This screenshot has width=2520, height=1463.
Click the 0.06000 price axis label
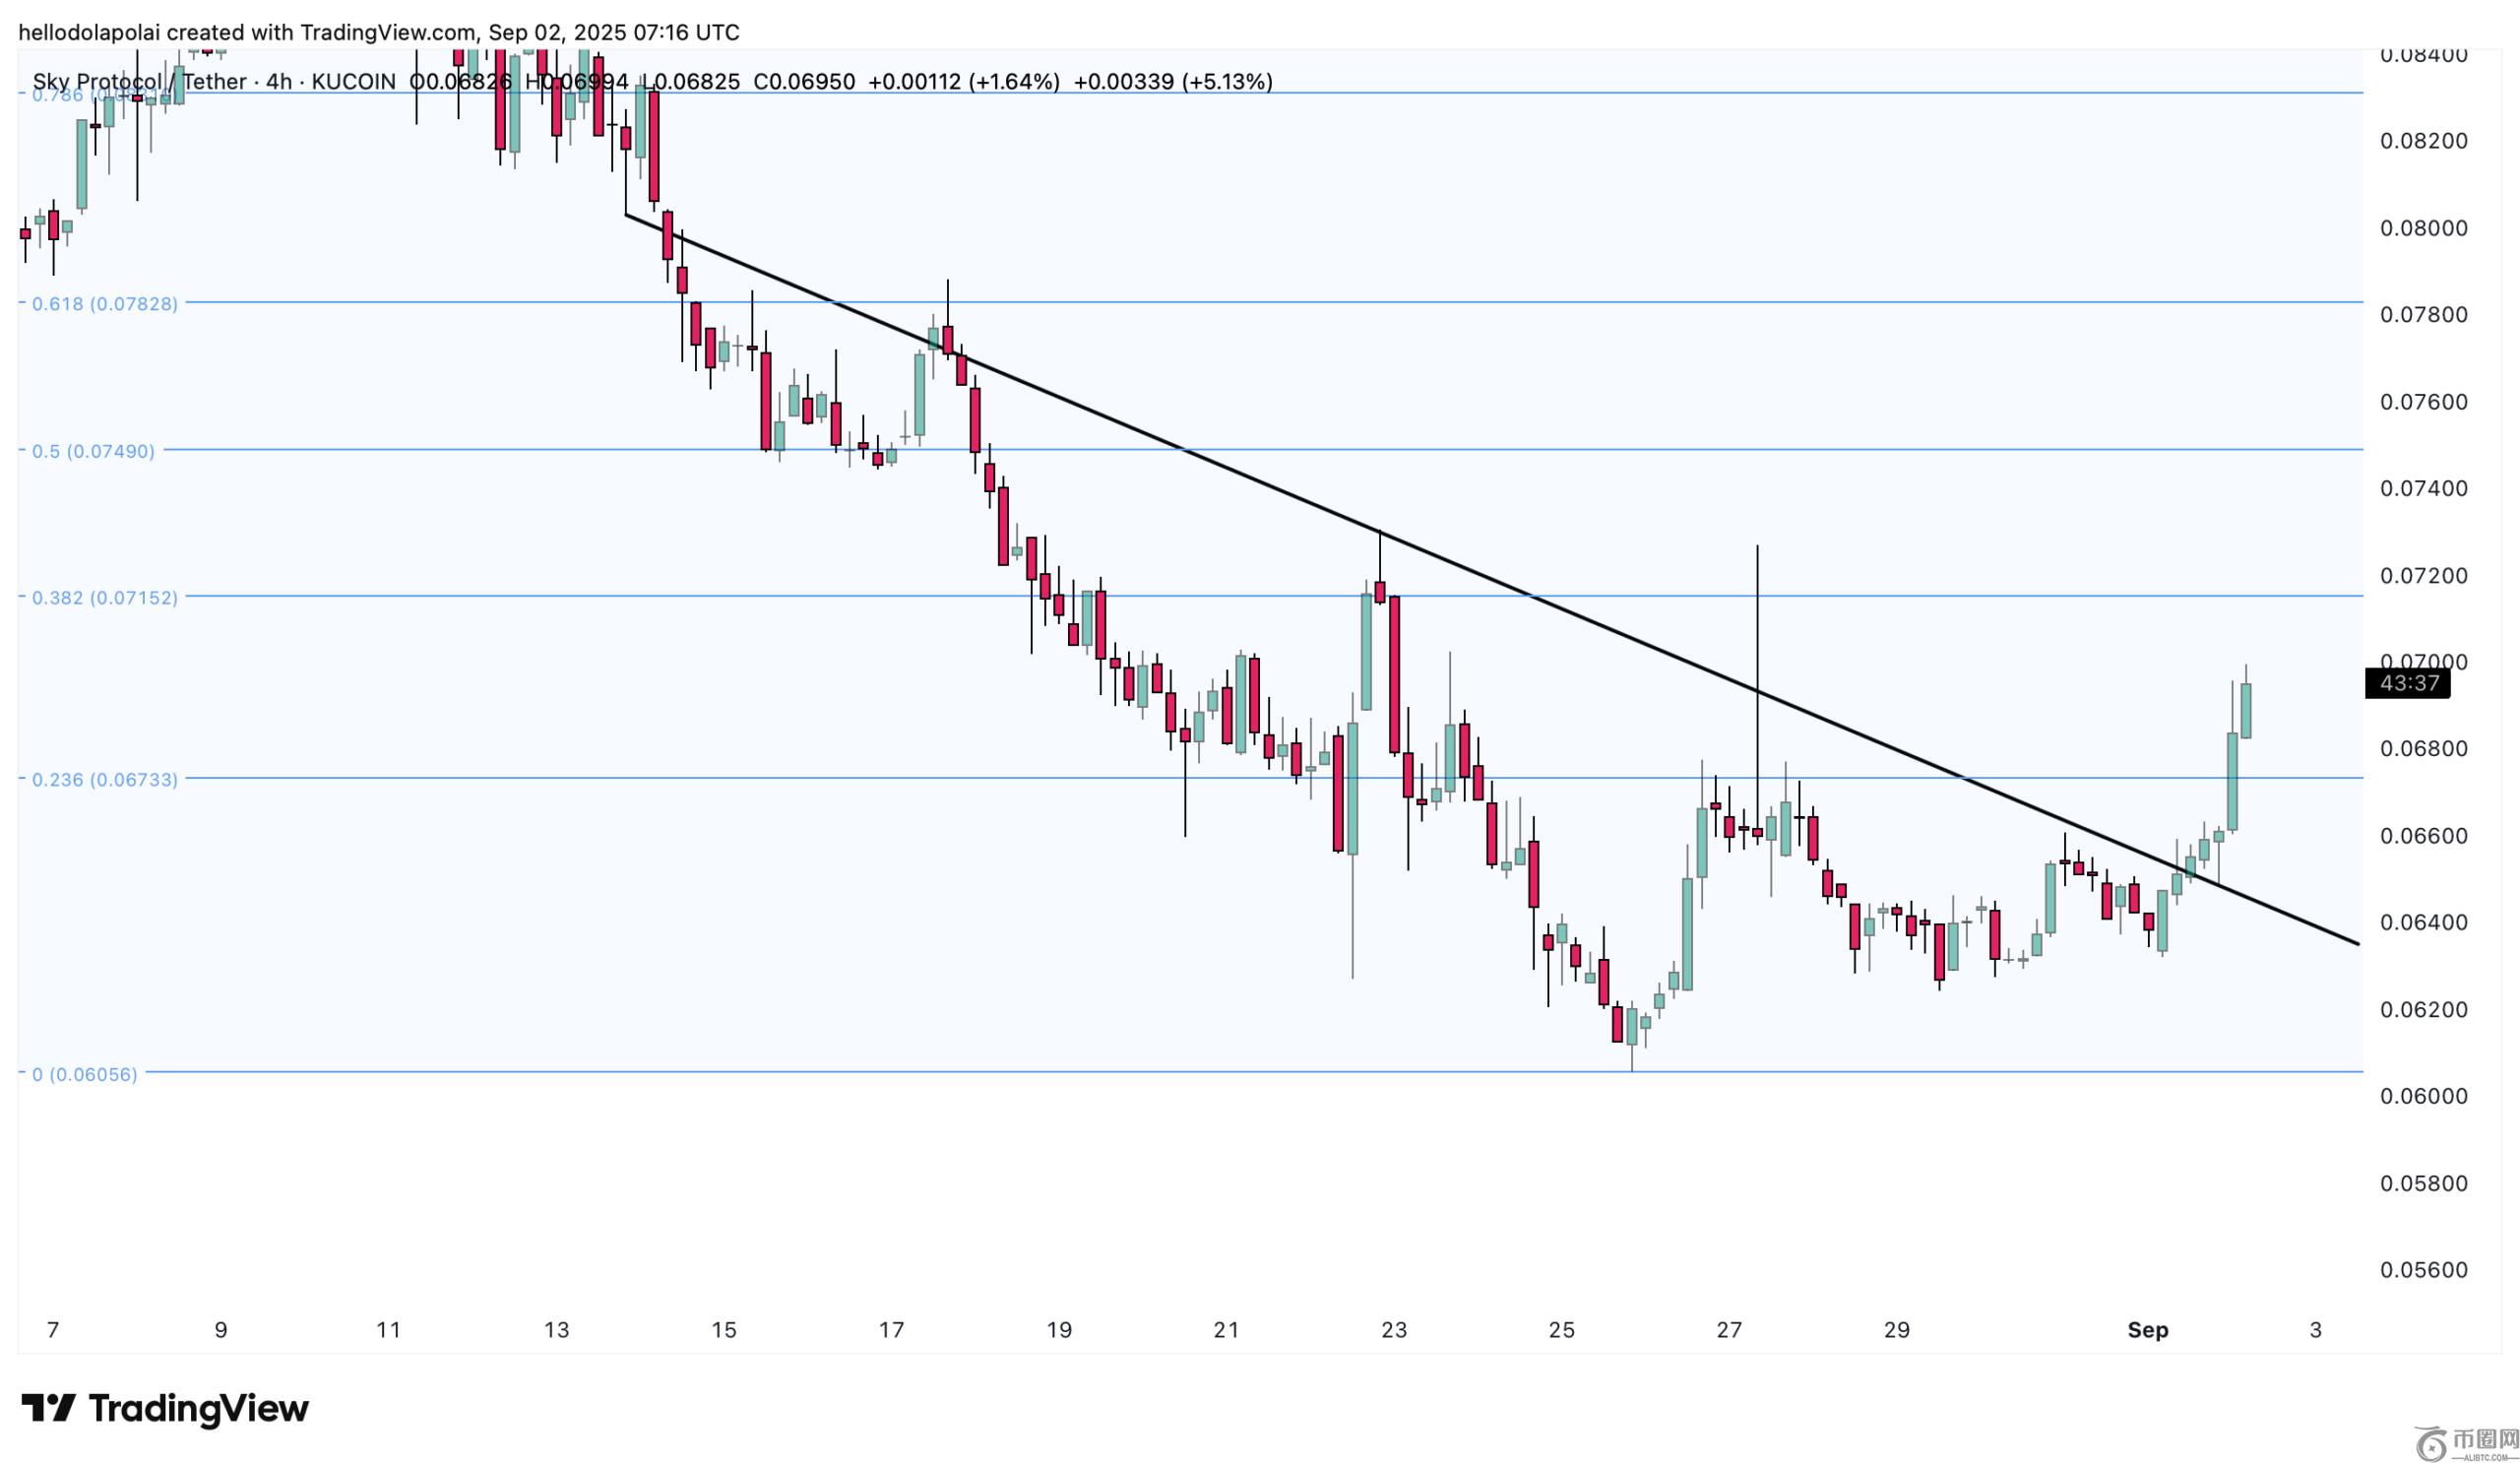[2423, 1096]
